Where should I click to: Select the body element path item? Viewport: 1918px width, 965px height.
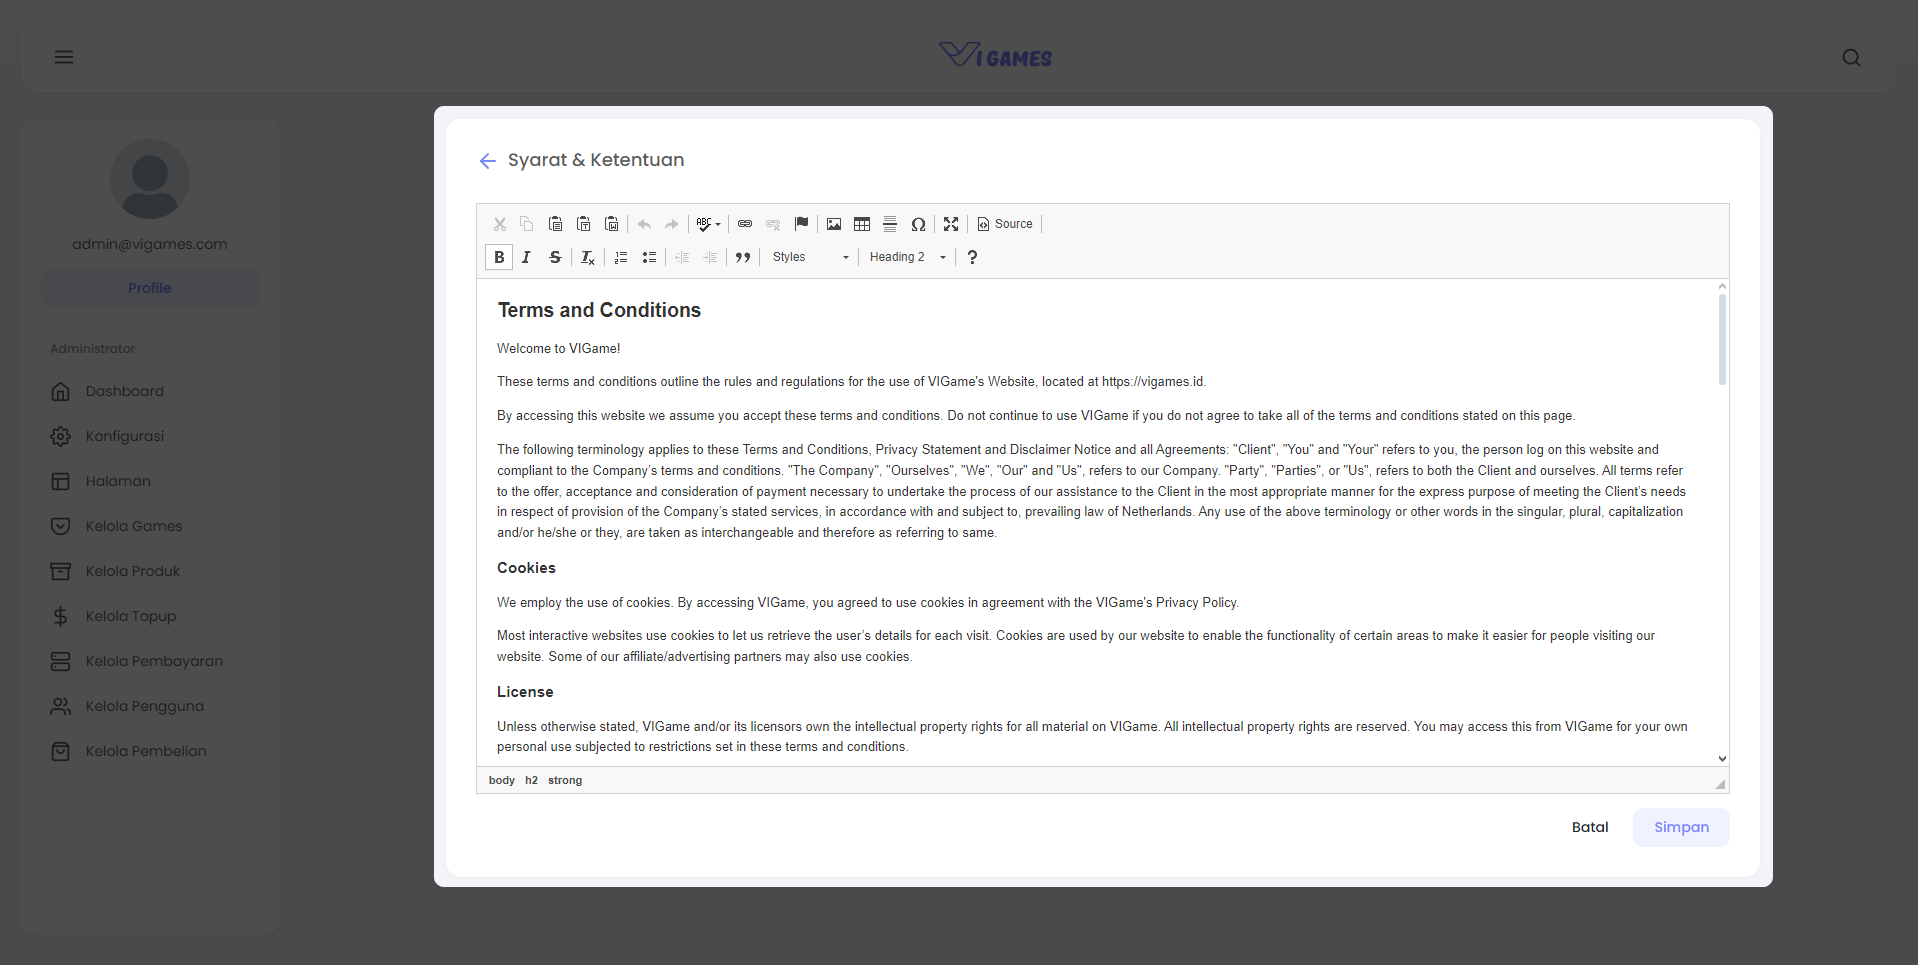502,780
